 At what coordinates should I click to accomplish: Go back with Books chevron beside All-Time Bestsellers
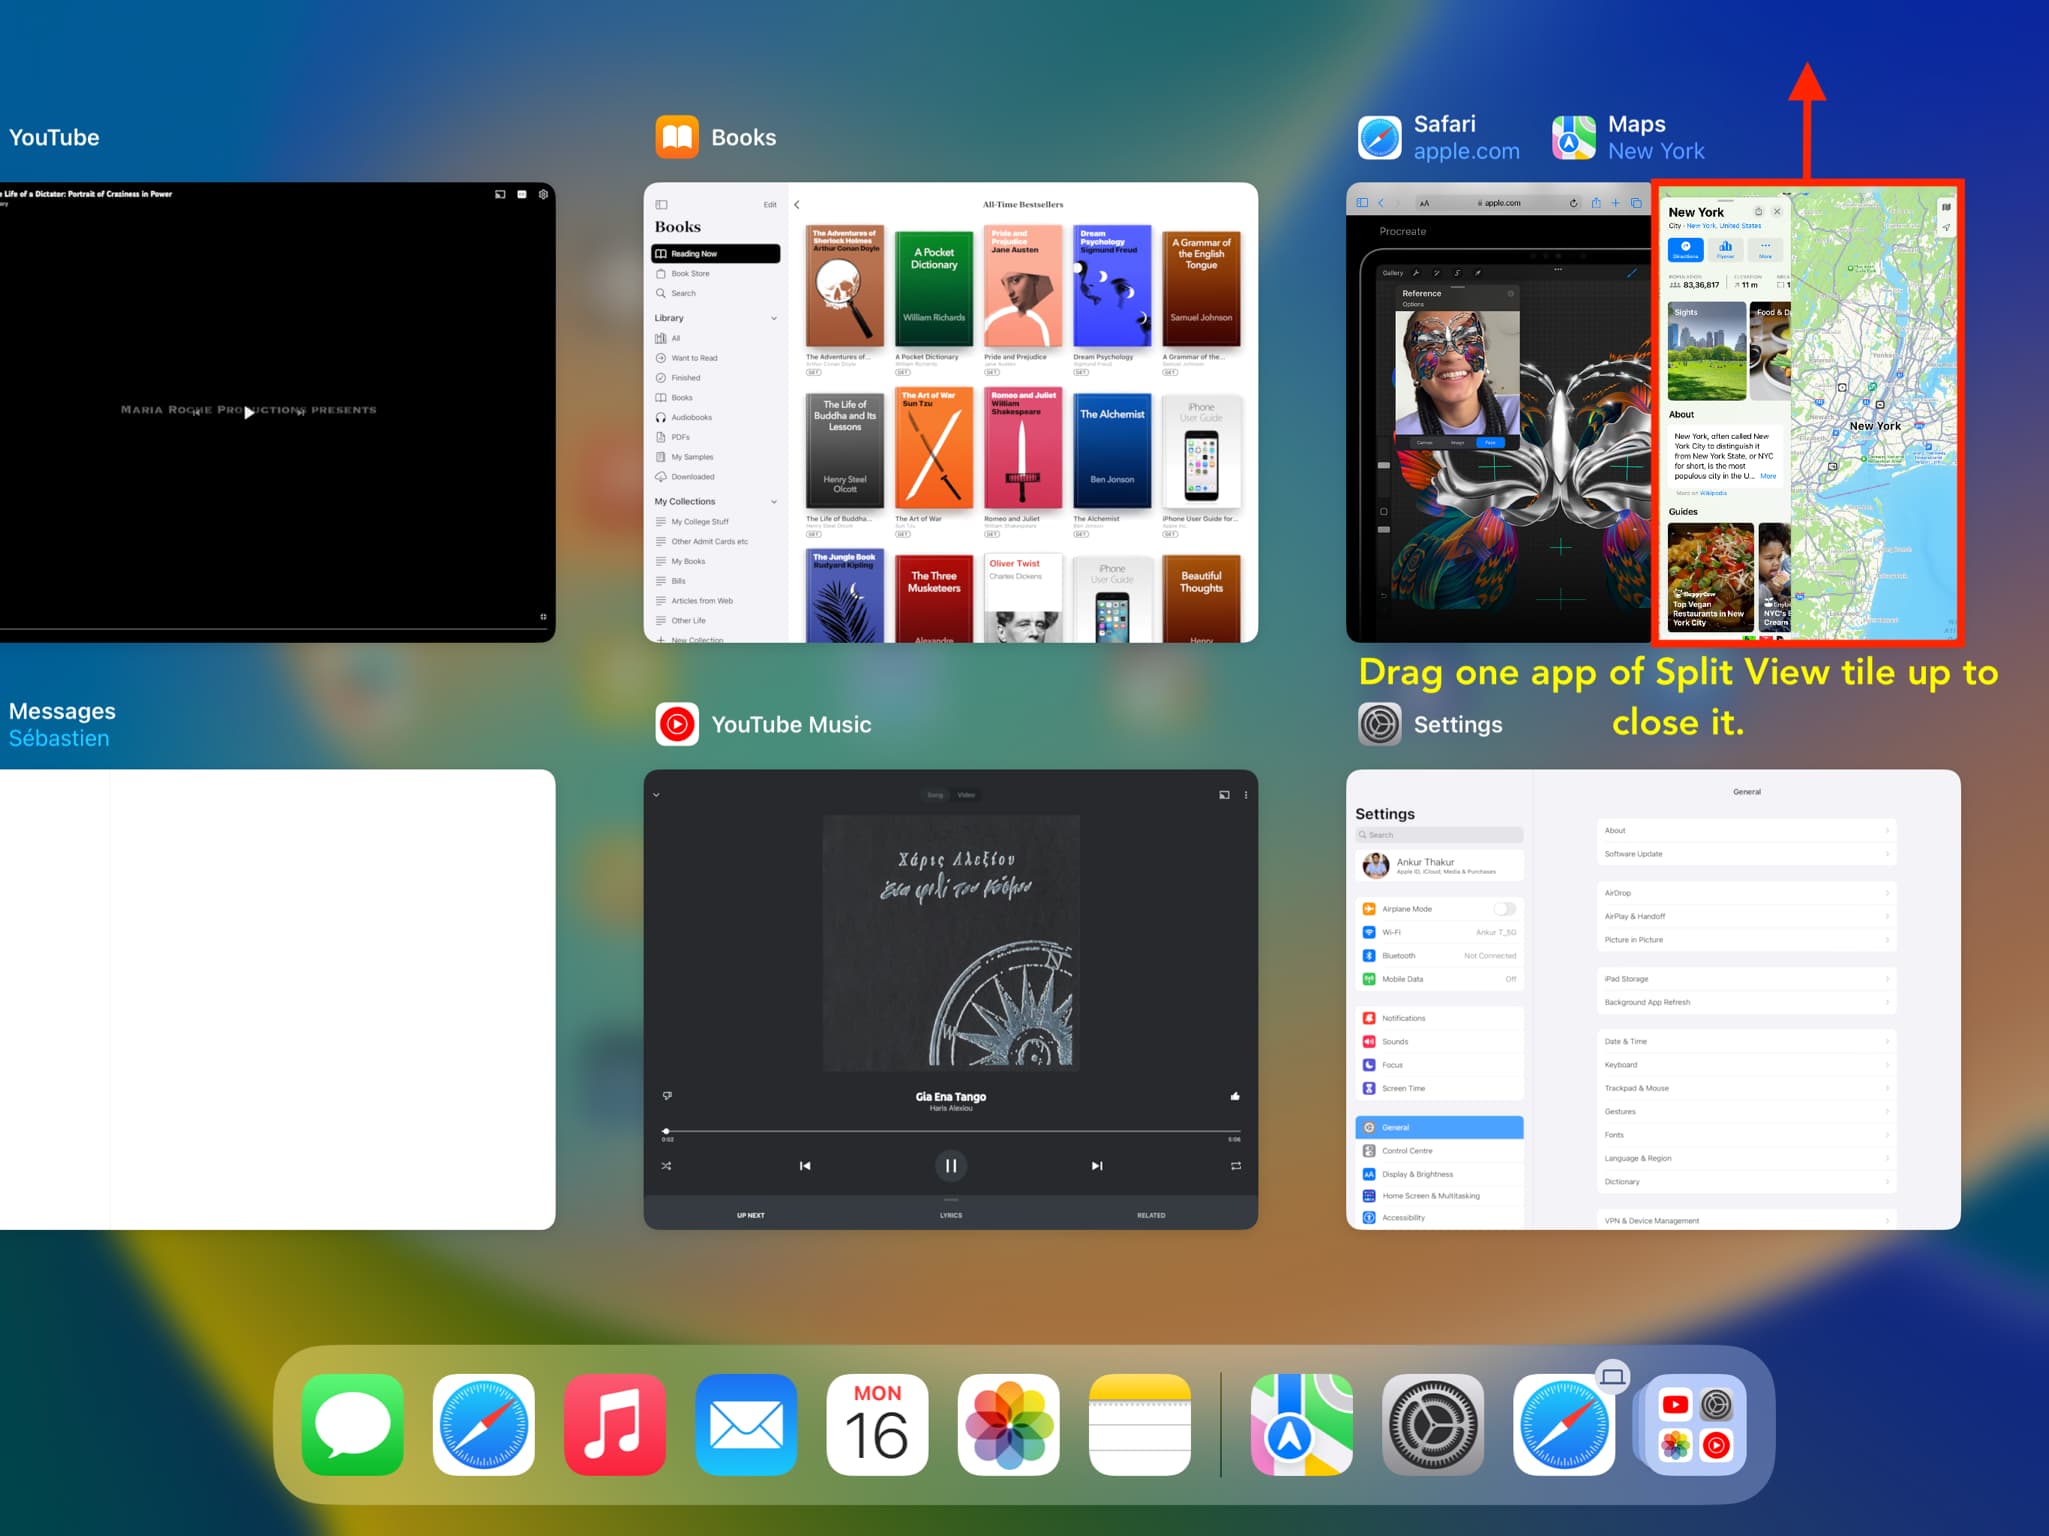pyautogui.click(x=797, y=204)
